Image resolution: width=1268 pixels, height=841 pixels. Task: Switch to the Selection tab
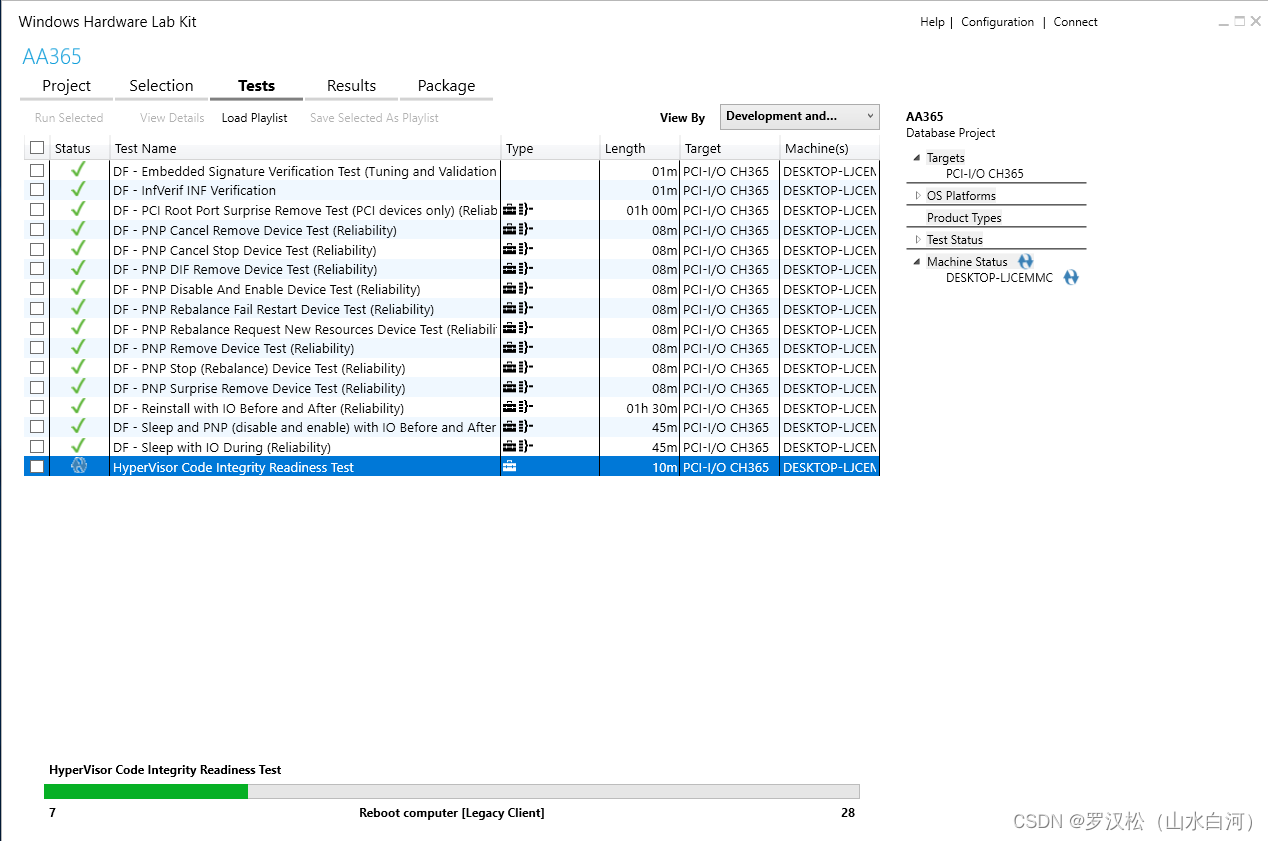(161, 86)
